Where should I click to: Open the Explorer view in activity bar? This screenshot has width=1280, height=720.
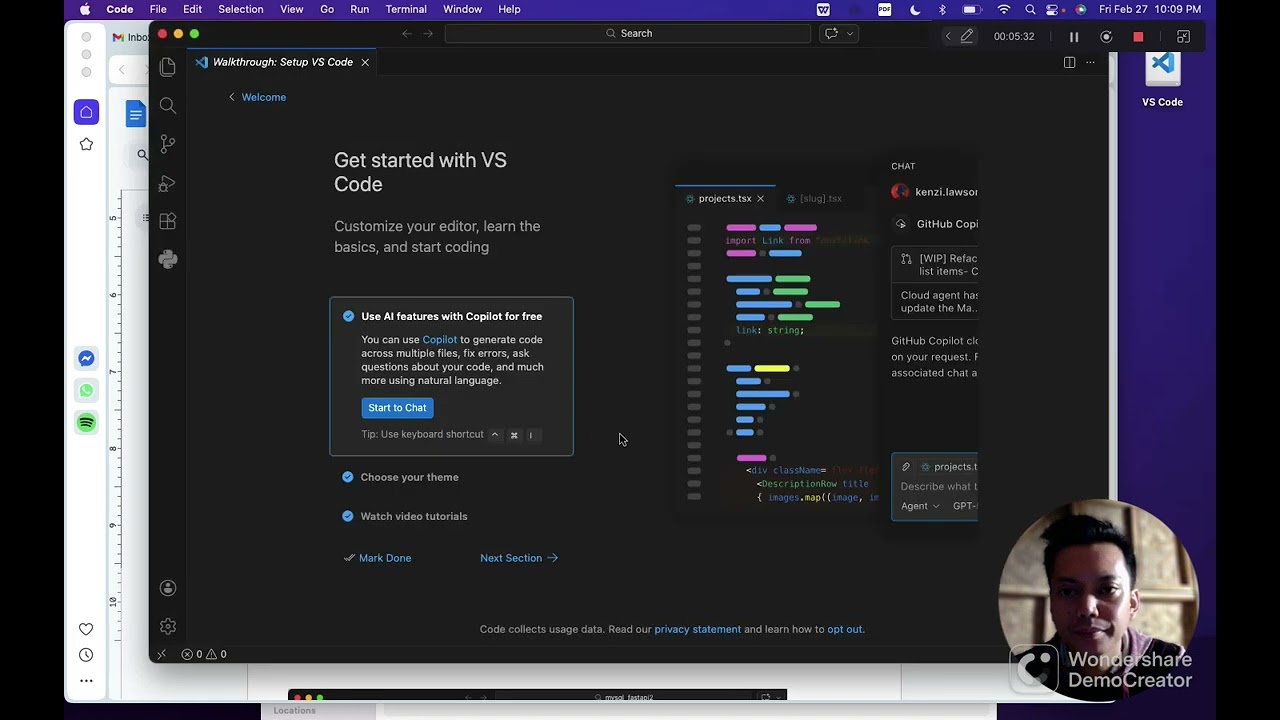click(x=168, y=67)
